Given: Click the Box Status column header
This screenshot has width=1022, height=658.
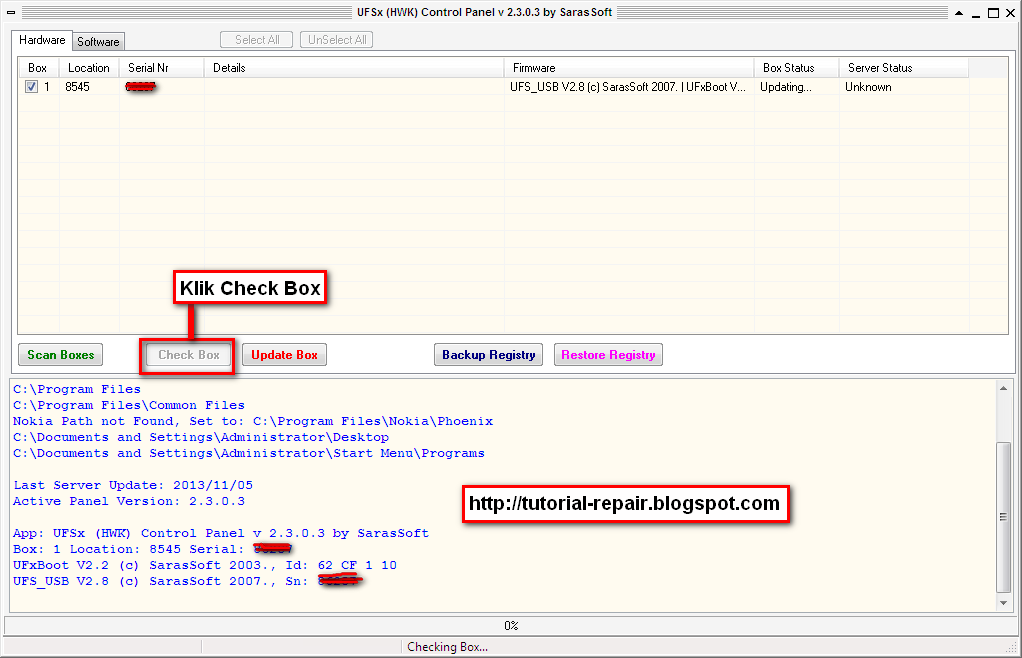Looking at the screenshot, I should pos(796,68).
